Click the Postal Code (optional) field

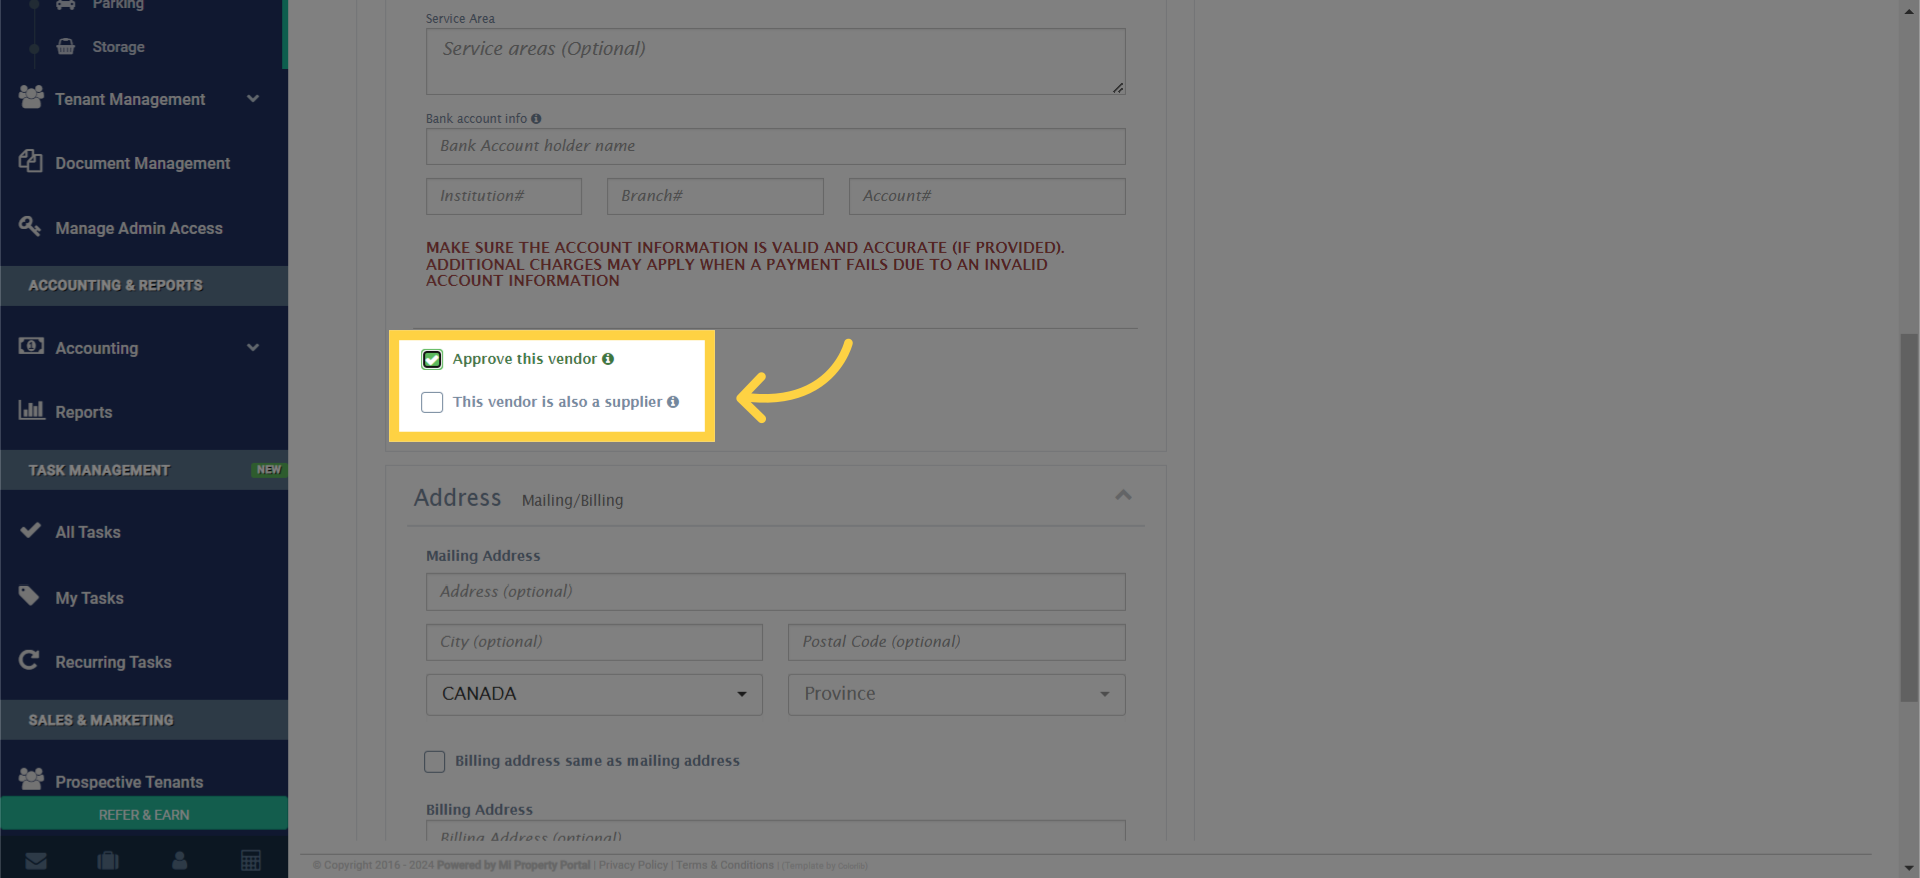(x=956, y=642)
